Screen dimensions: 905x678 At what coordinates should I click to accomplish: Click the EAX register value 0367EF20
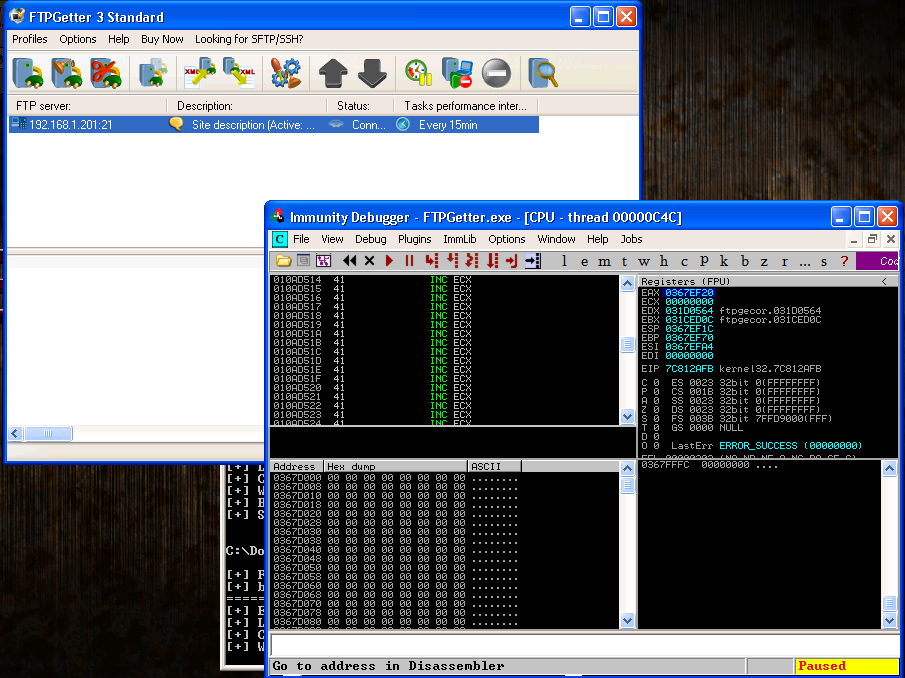tap(689, 293)
